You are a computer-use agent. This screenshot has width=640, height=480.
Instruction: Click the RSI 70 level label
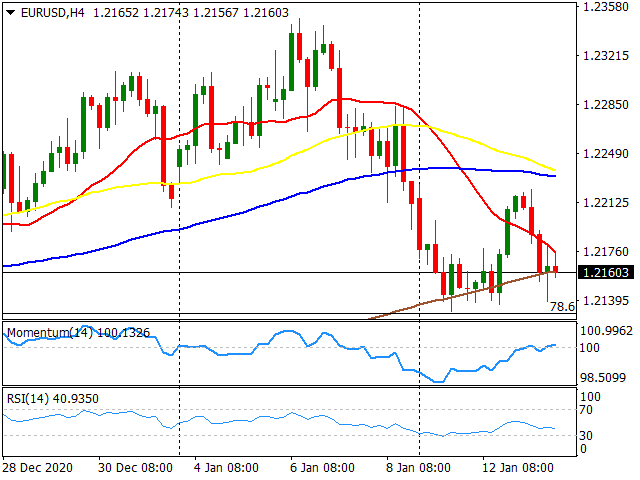point(586,409)
